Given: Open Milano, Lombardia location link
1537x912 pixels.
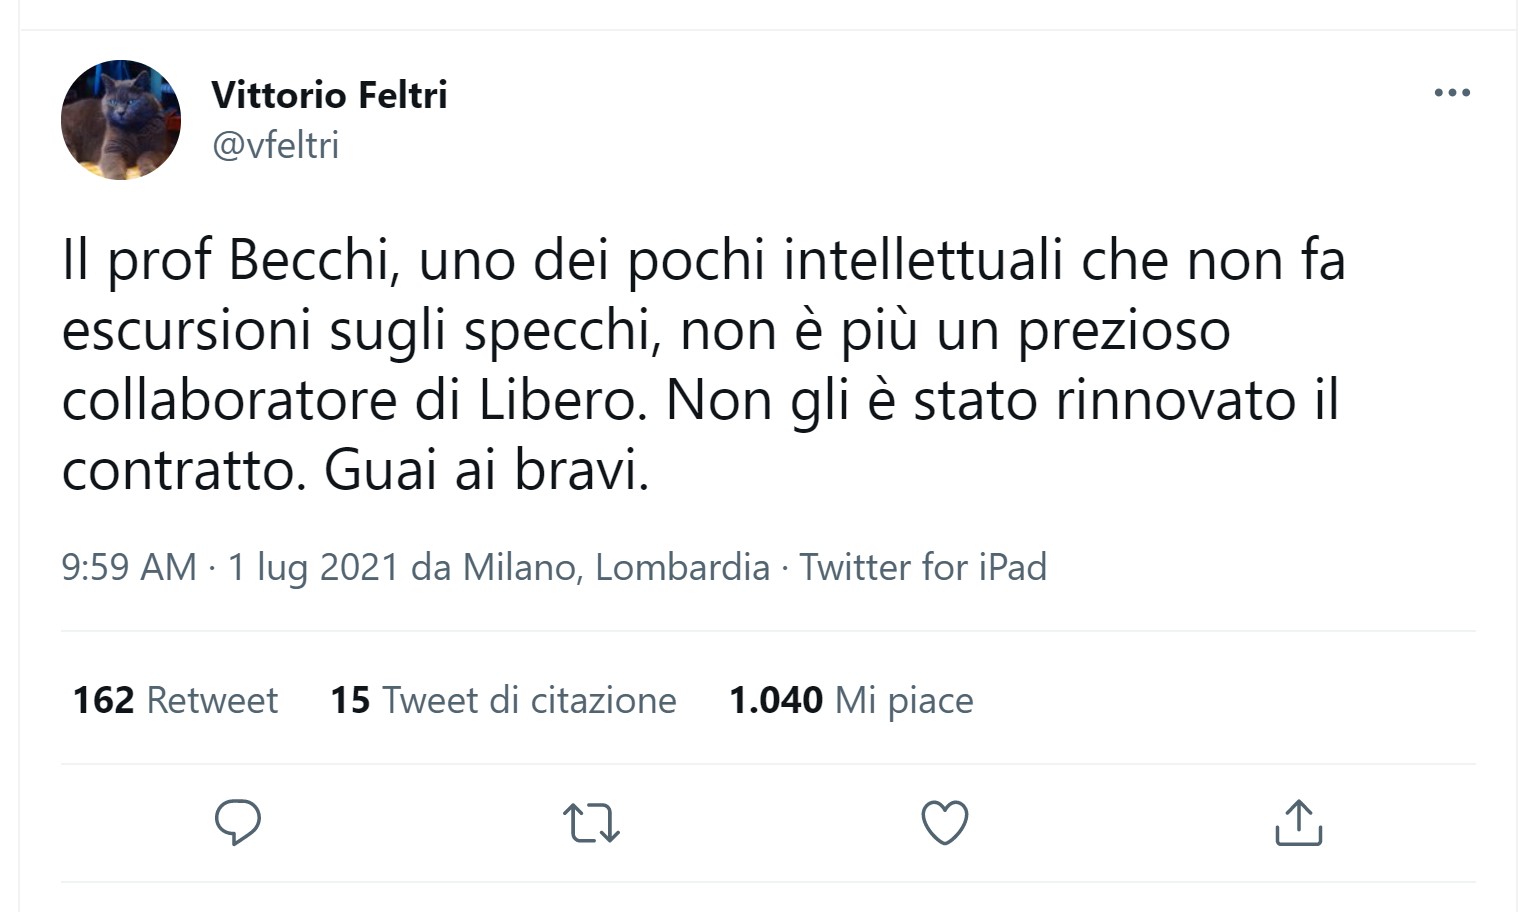Looking at the screenshot, I should pos(616,567).
